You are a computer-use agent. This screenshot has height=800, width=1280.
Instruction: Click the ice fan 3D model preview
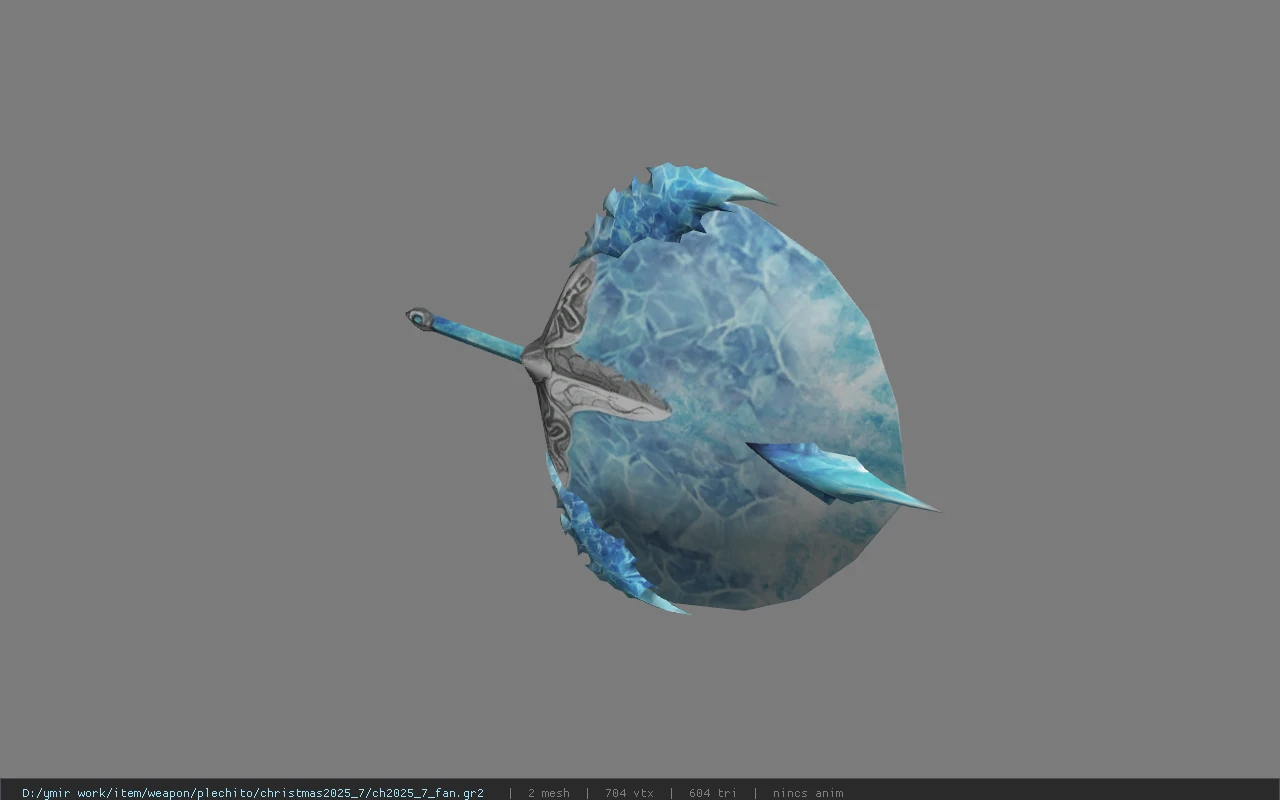[672, 388]
